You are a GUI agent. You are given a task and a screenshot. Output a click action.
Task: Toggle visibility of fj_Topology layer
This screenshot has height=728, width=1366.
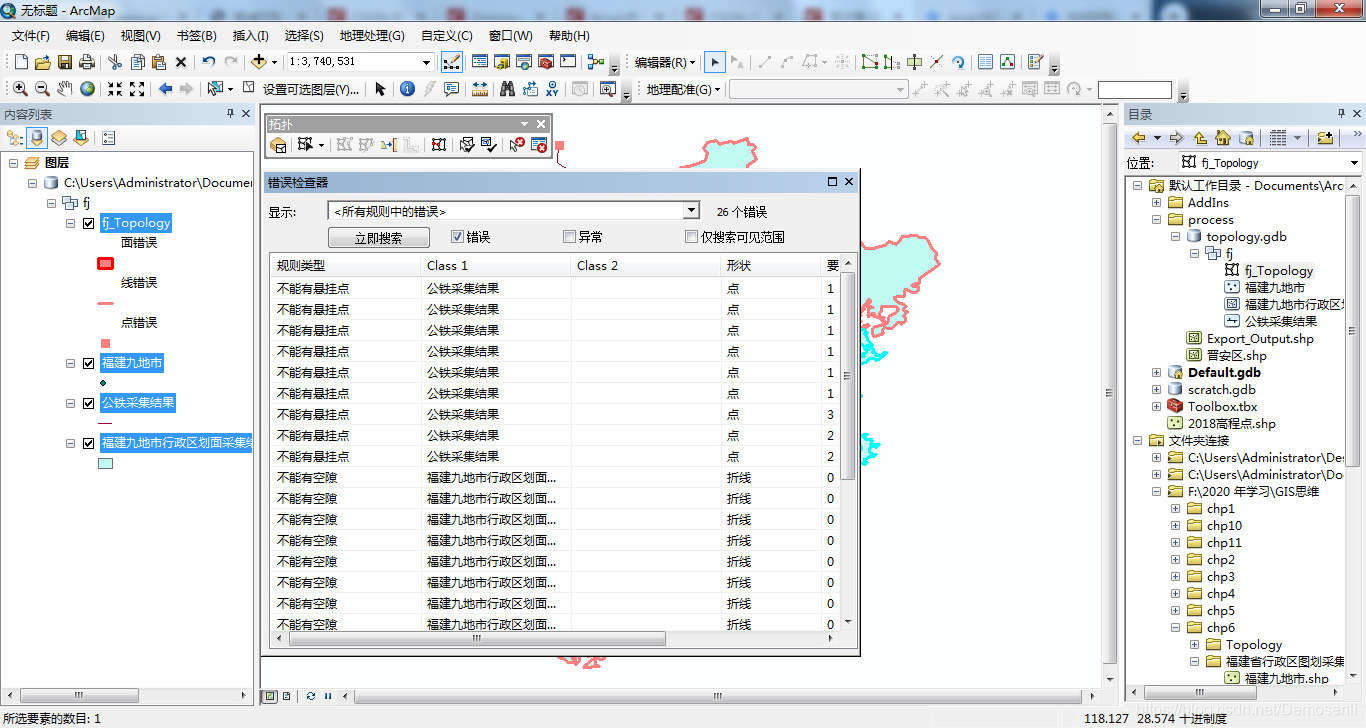88,223
